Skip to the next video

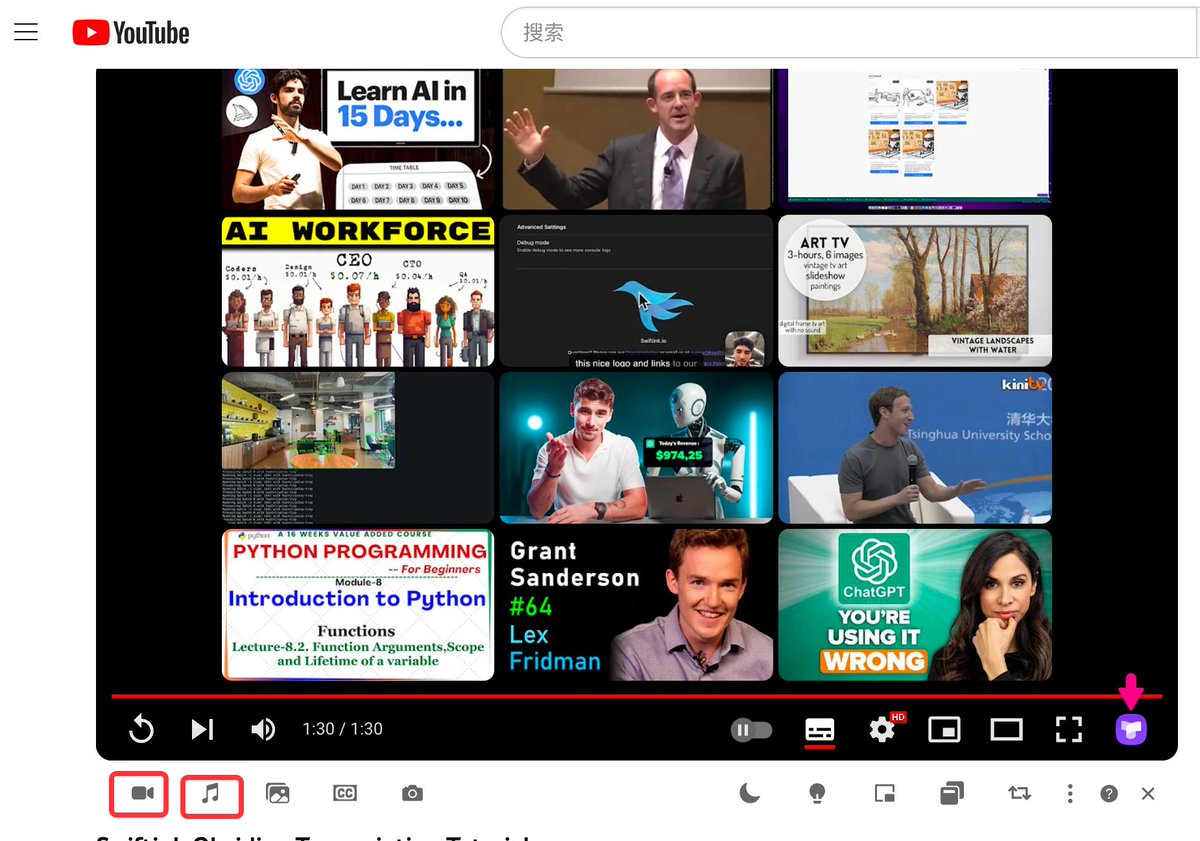point(202,729)
